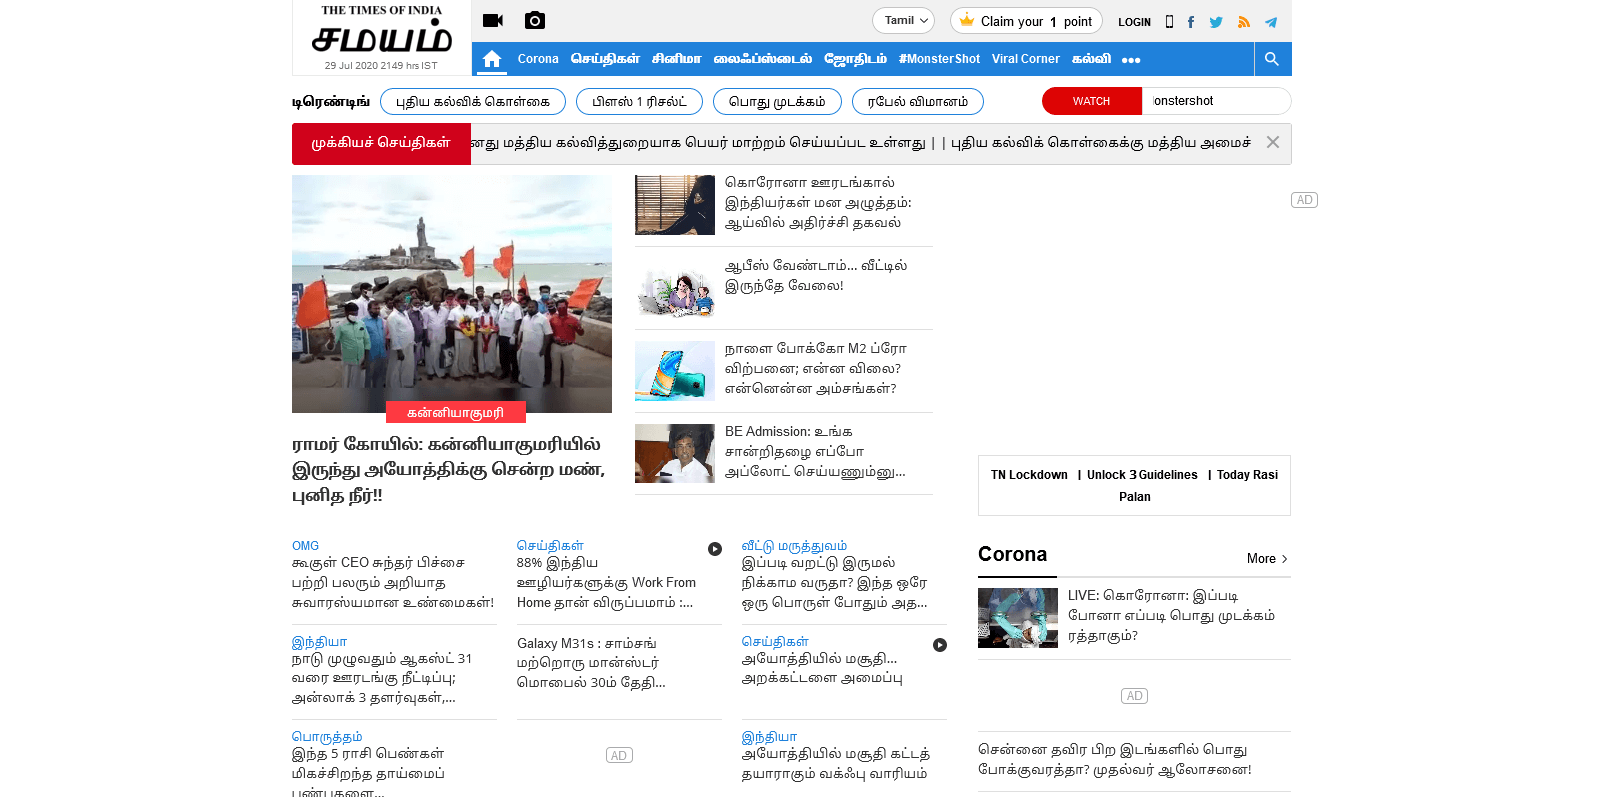The width and height of the screenshot is (1600, 797).
Task: Open the photo camera gallery icon
Action: [x=535, y=20]
